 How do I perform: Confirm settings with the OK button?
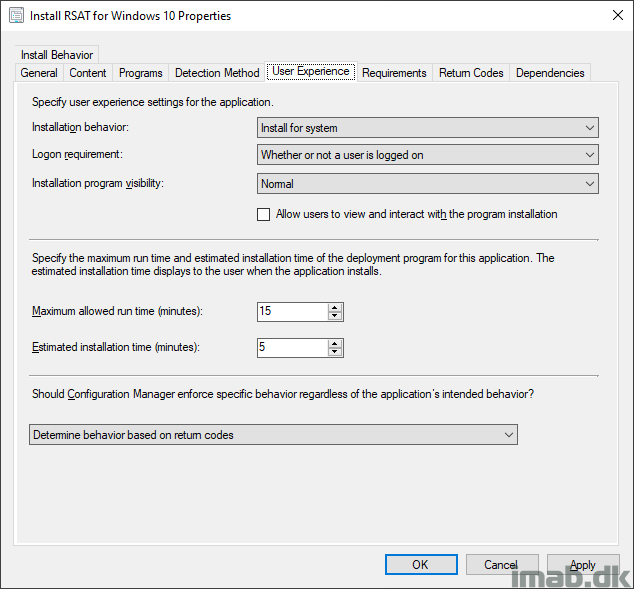[x=421, y=564]
